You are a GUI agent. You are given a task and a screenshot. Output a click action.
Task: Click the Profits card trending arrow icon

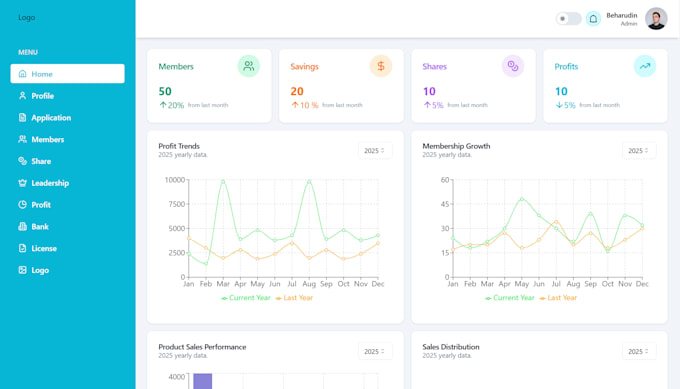pos(645,66)
